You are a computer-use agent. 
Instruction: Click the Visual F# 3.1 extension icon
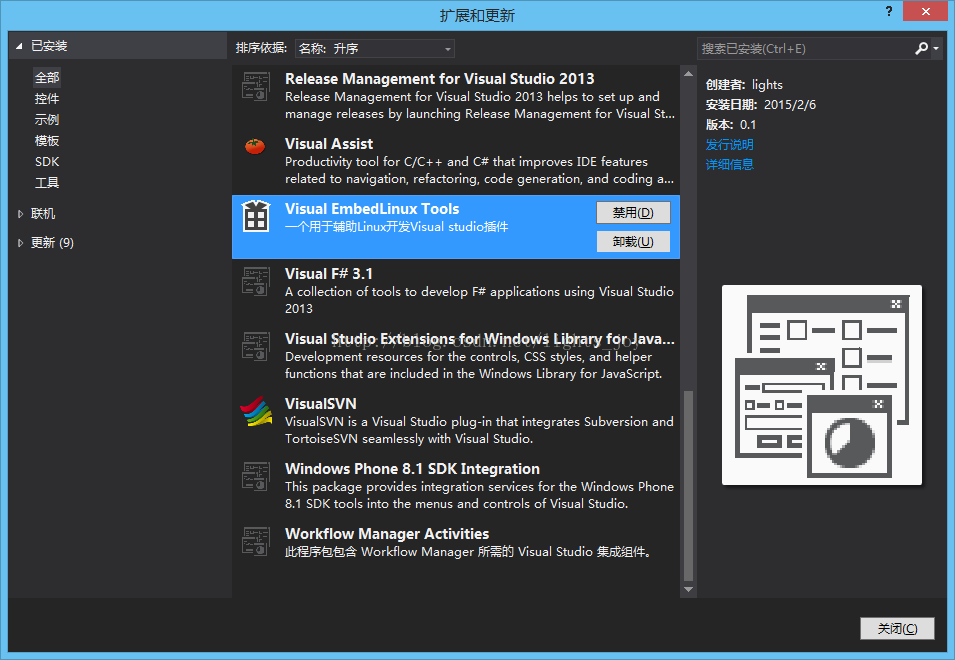pos(256,281)
